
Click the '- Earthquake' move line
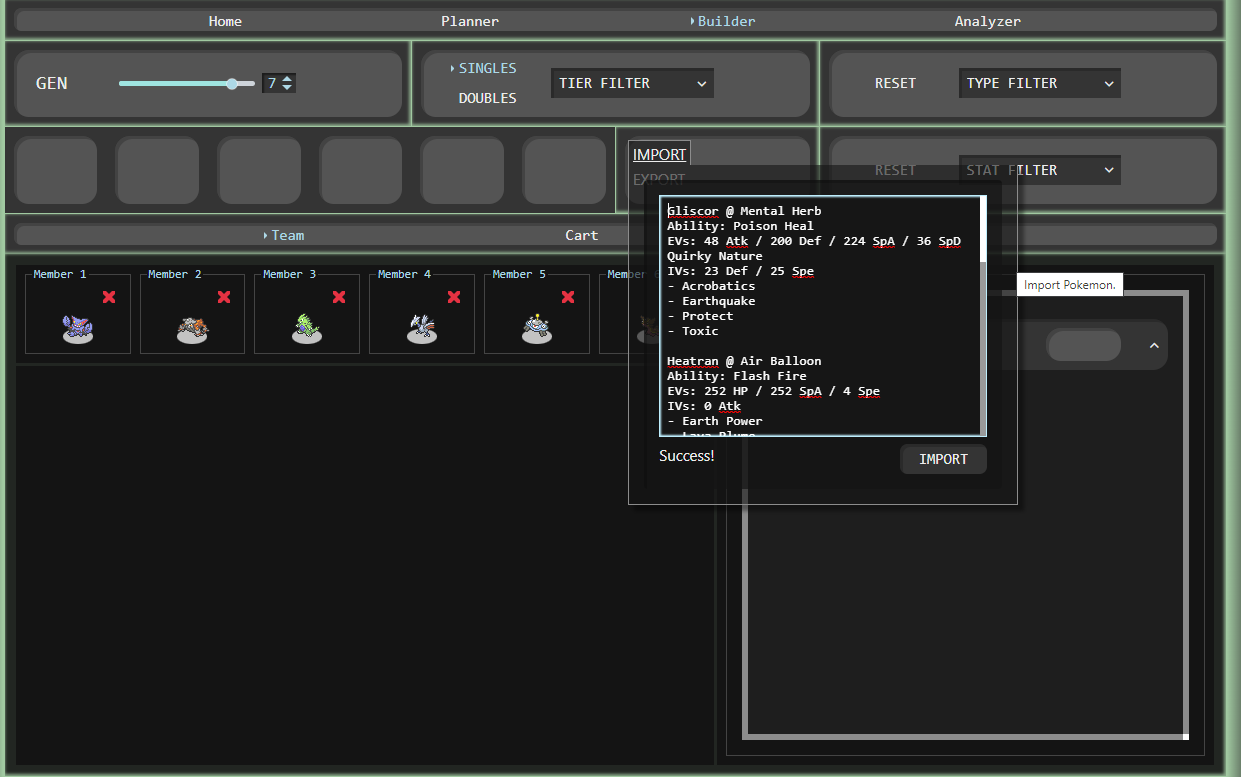tap(711, 301)
